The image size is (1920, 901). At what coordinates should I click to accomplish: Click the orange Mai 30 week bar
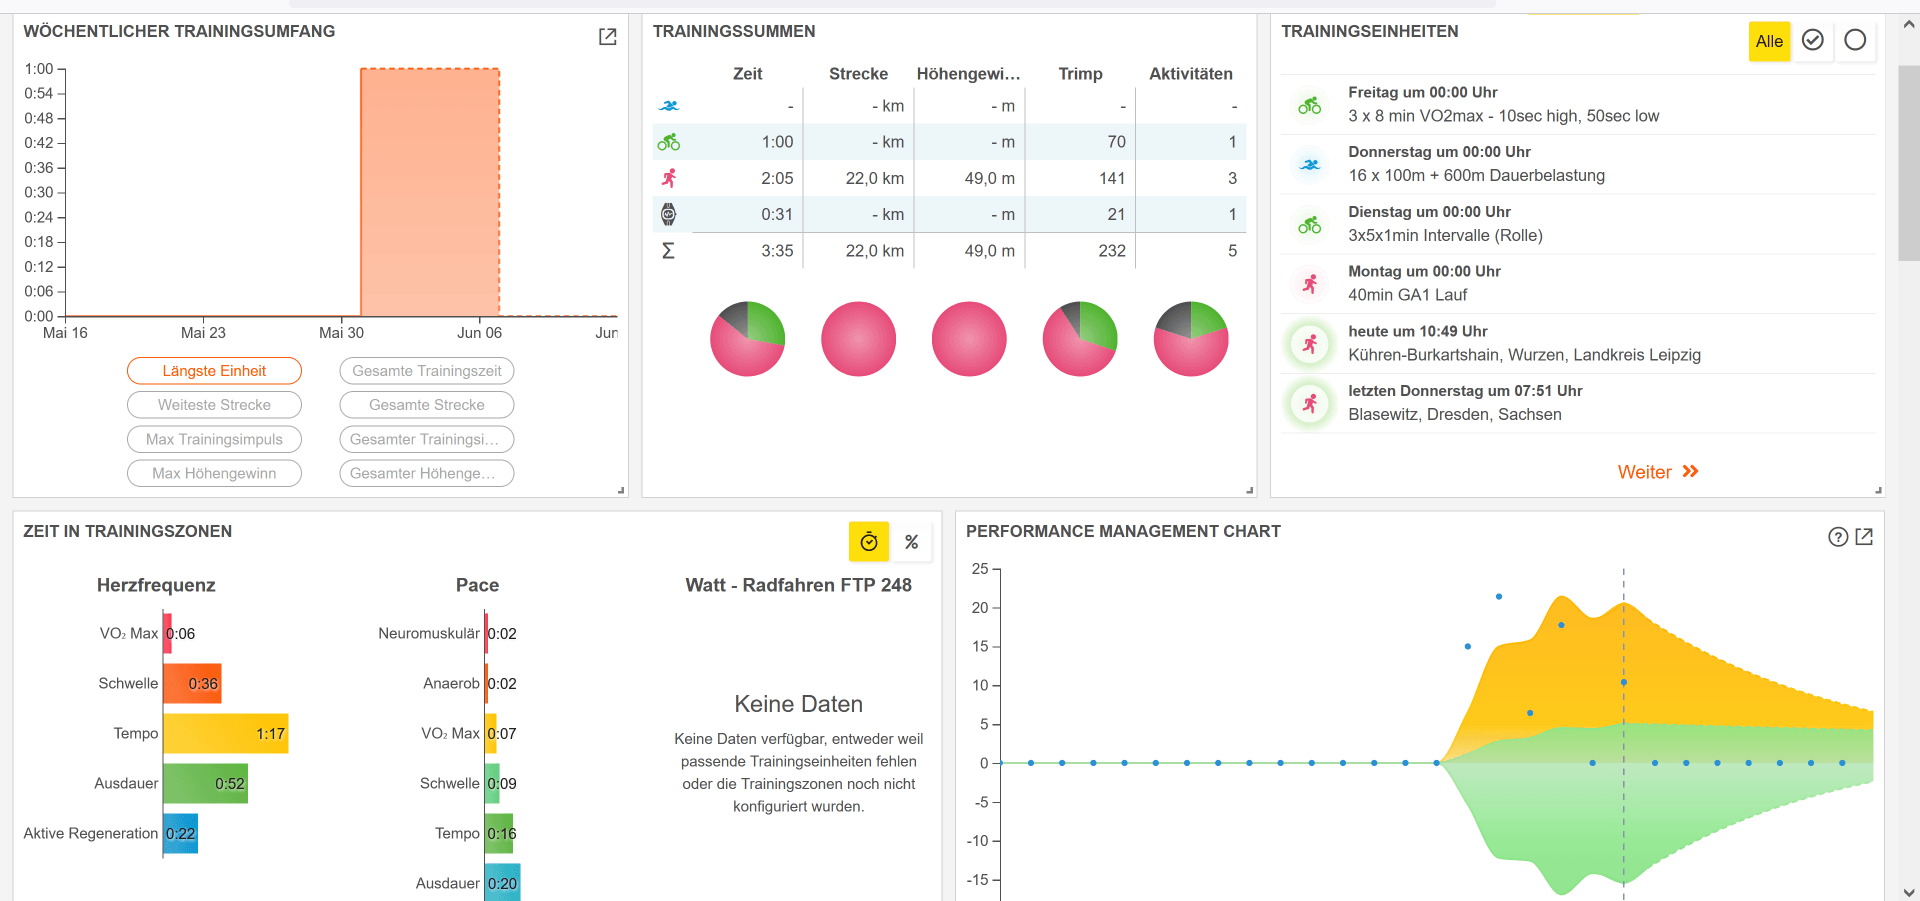430,192
